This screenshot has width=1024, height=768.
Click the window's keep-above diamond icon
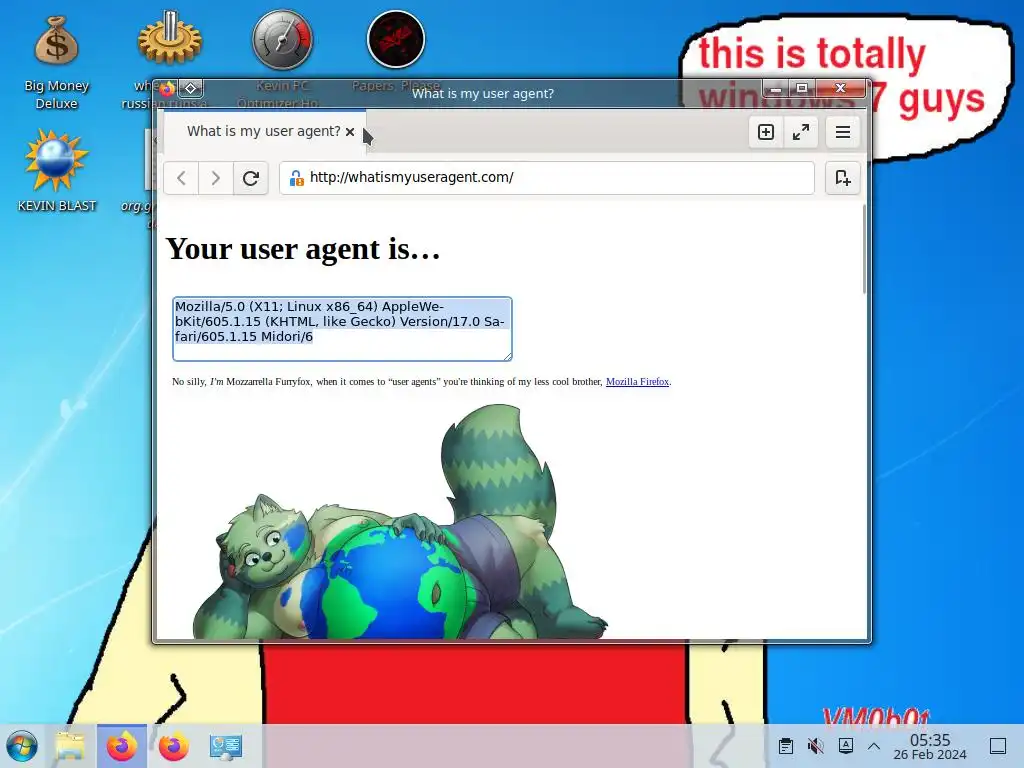[191, 88]
